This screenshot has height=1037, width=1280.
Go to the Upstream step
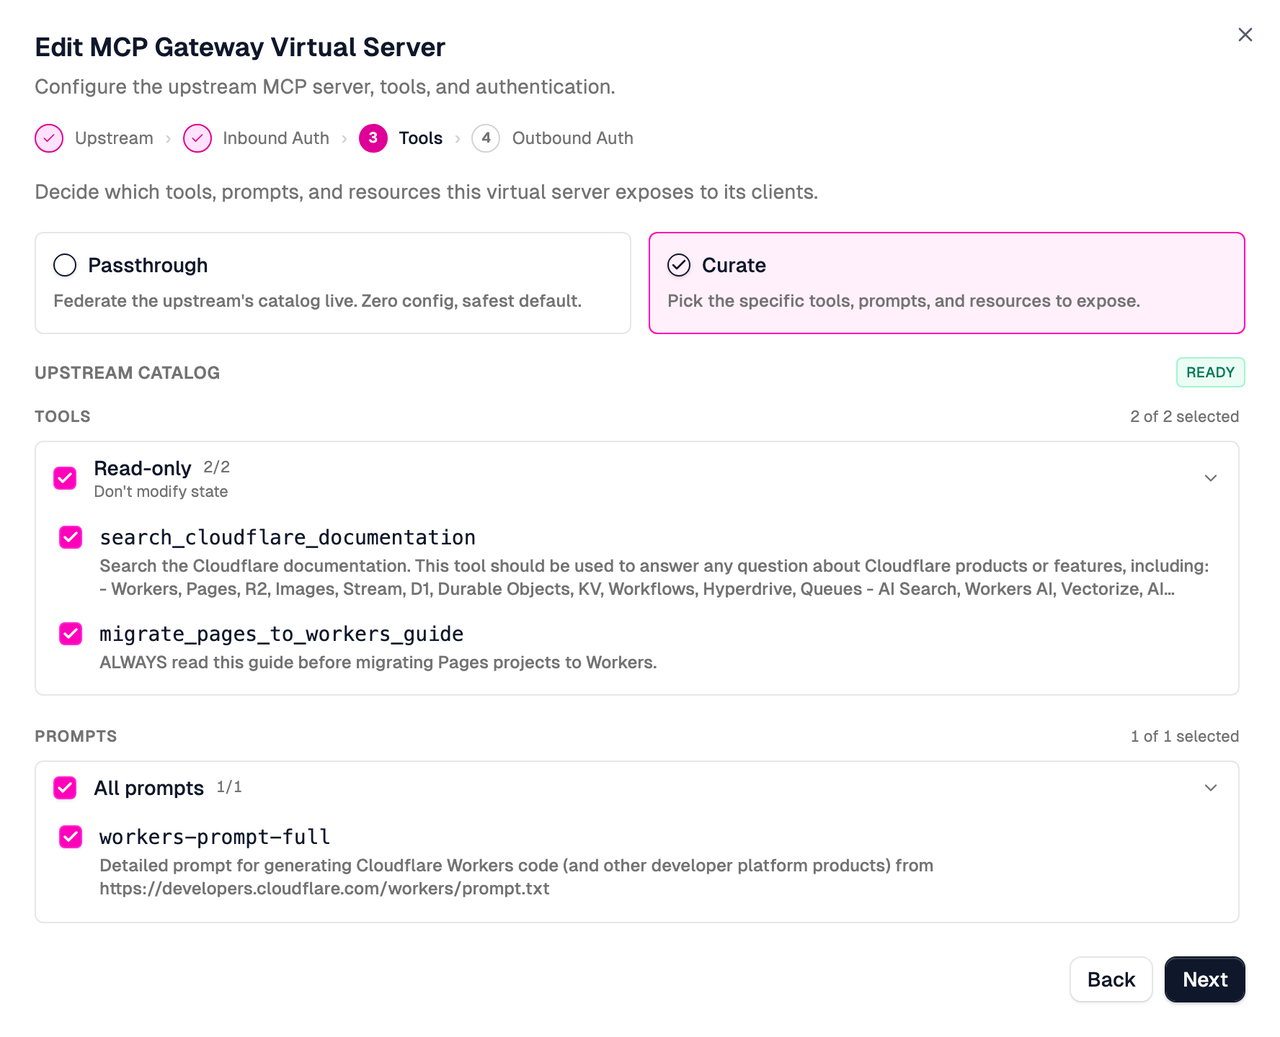[x=95, y=138]
